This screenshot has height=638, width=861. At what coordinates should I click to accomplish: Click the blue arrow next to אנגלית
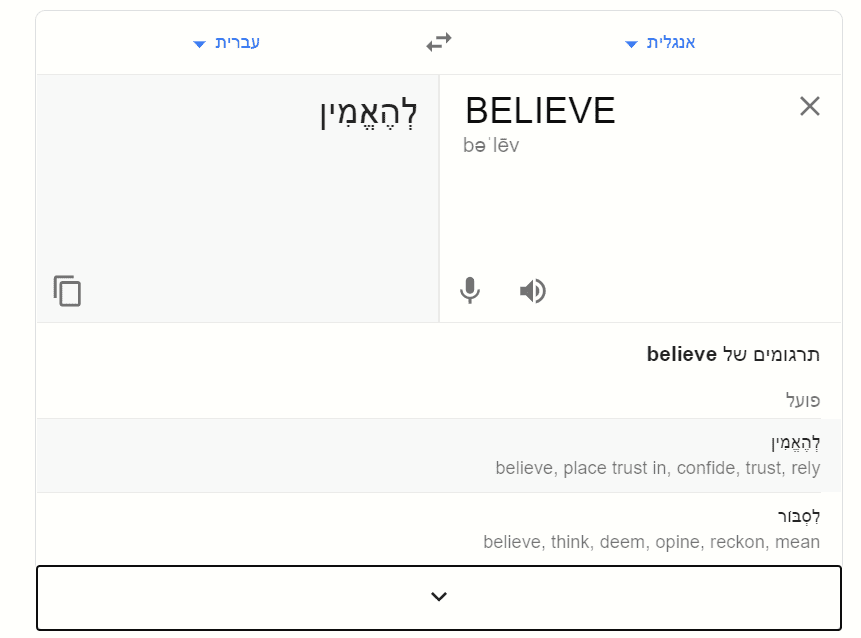point(630,43)
